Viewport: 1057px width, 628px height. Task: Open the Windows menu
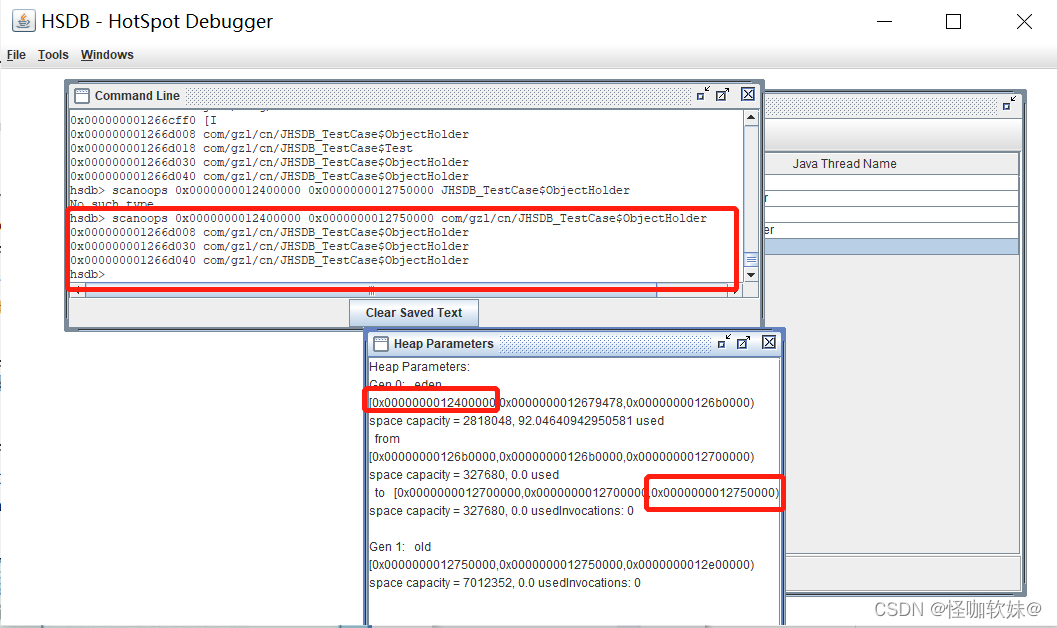[x=107, y=55]
